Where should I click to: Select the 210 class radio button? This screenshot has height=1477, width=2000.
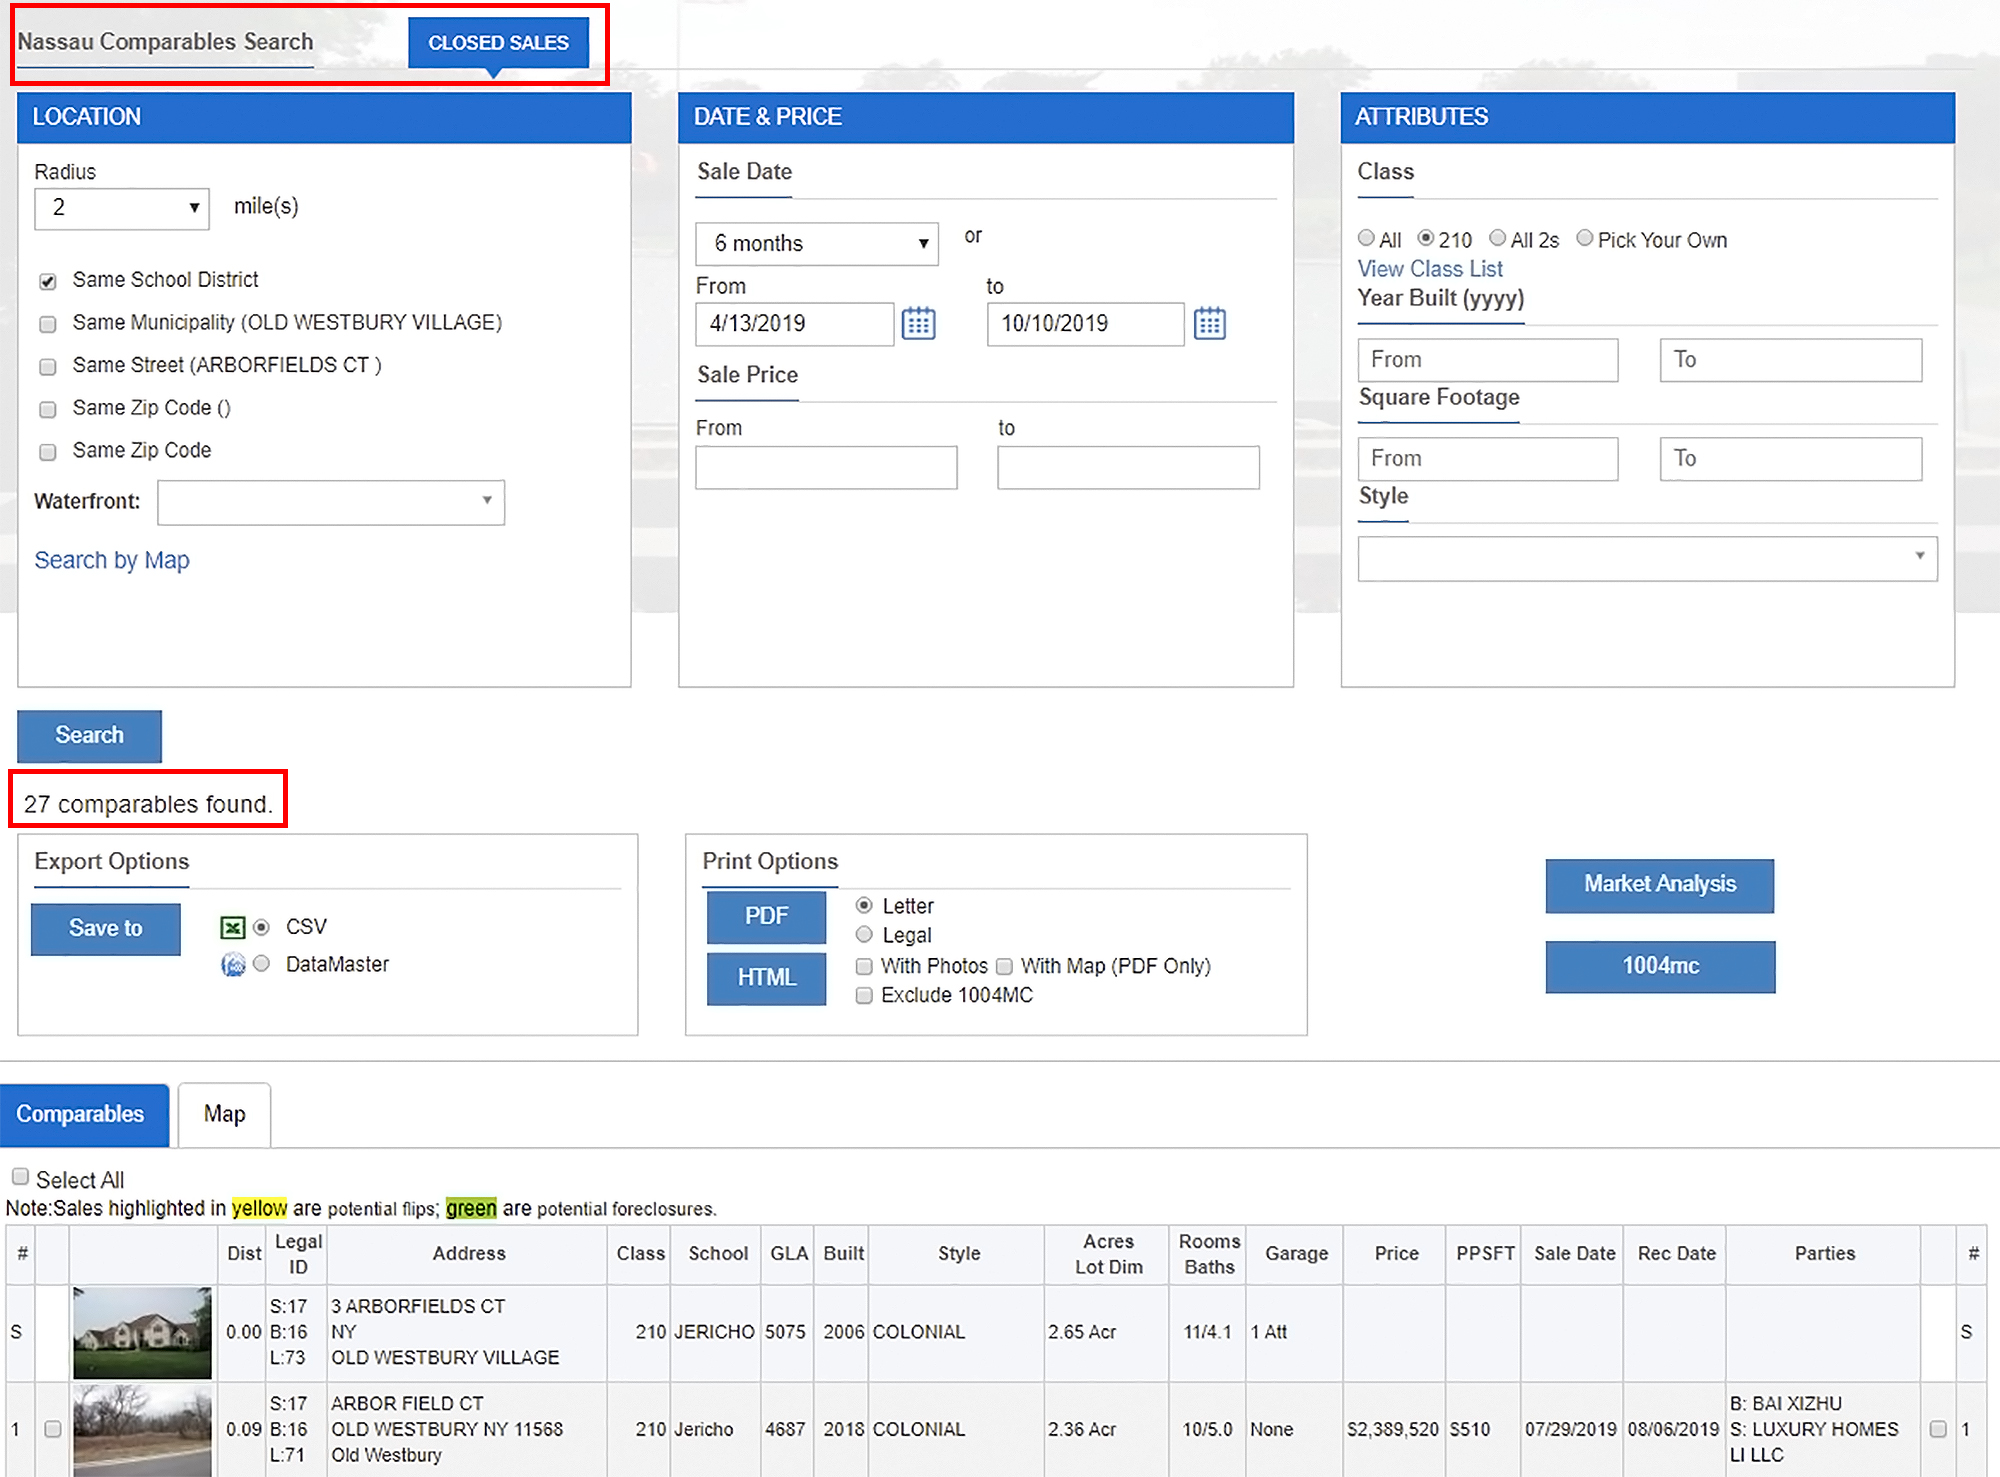pos(1426,238)
